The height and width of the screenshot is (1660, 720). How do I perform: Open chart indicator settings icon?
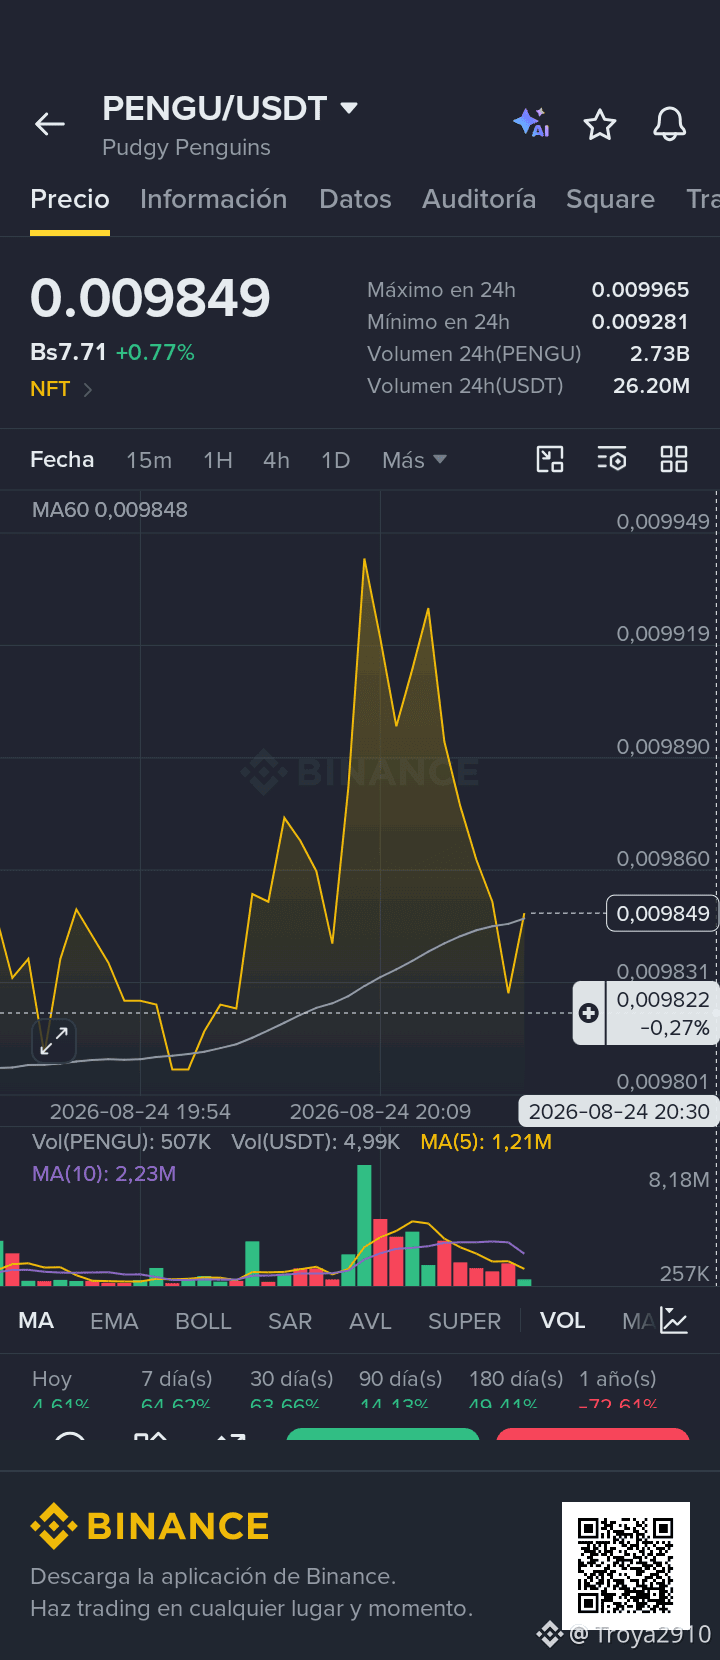(x=612, y=459)
